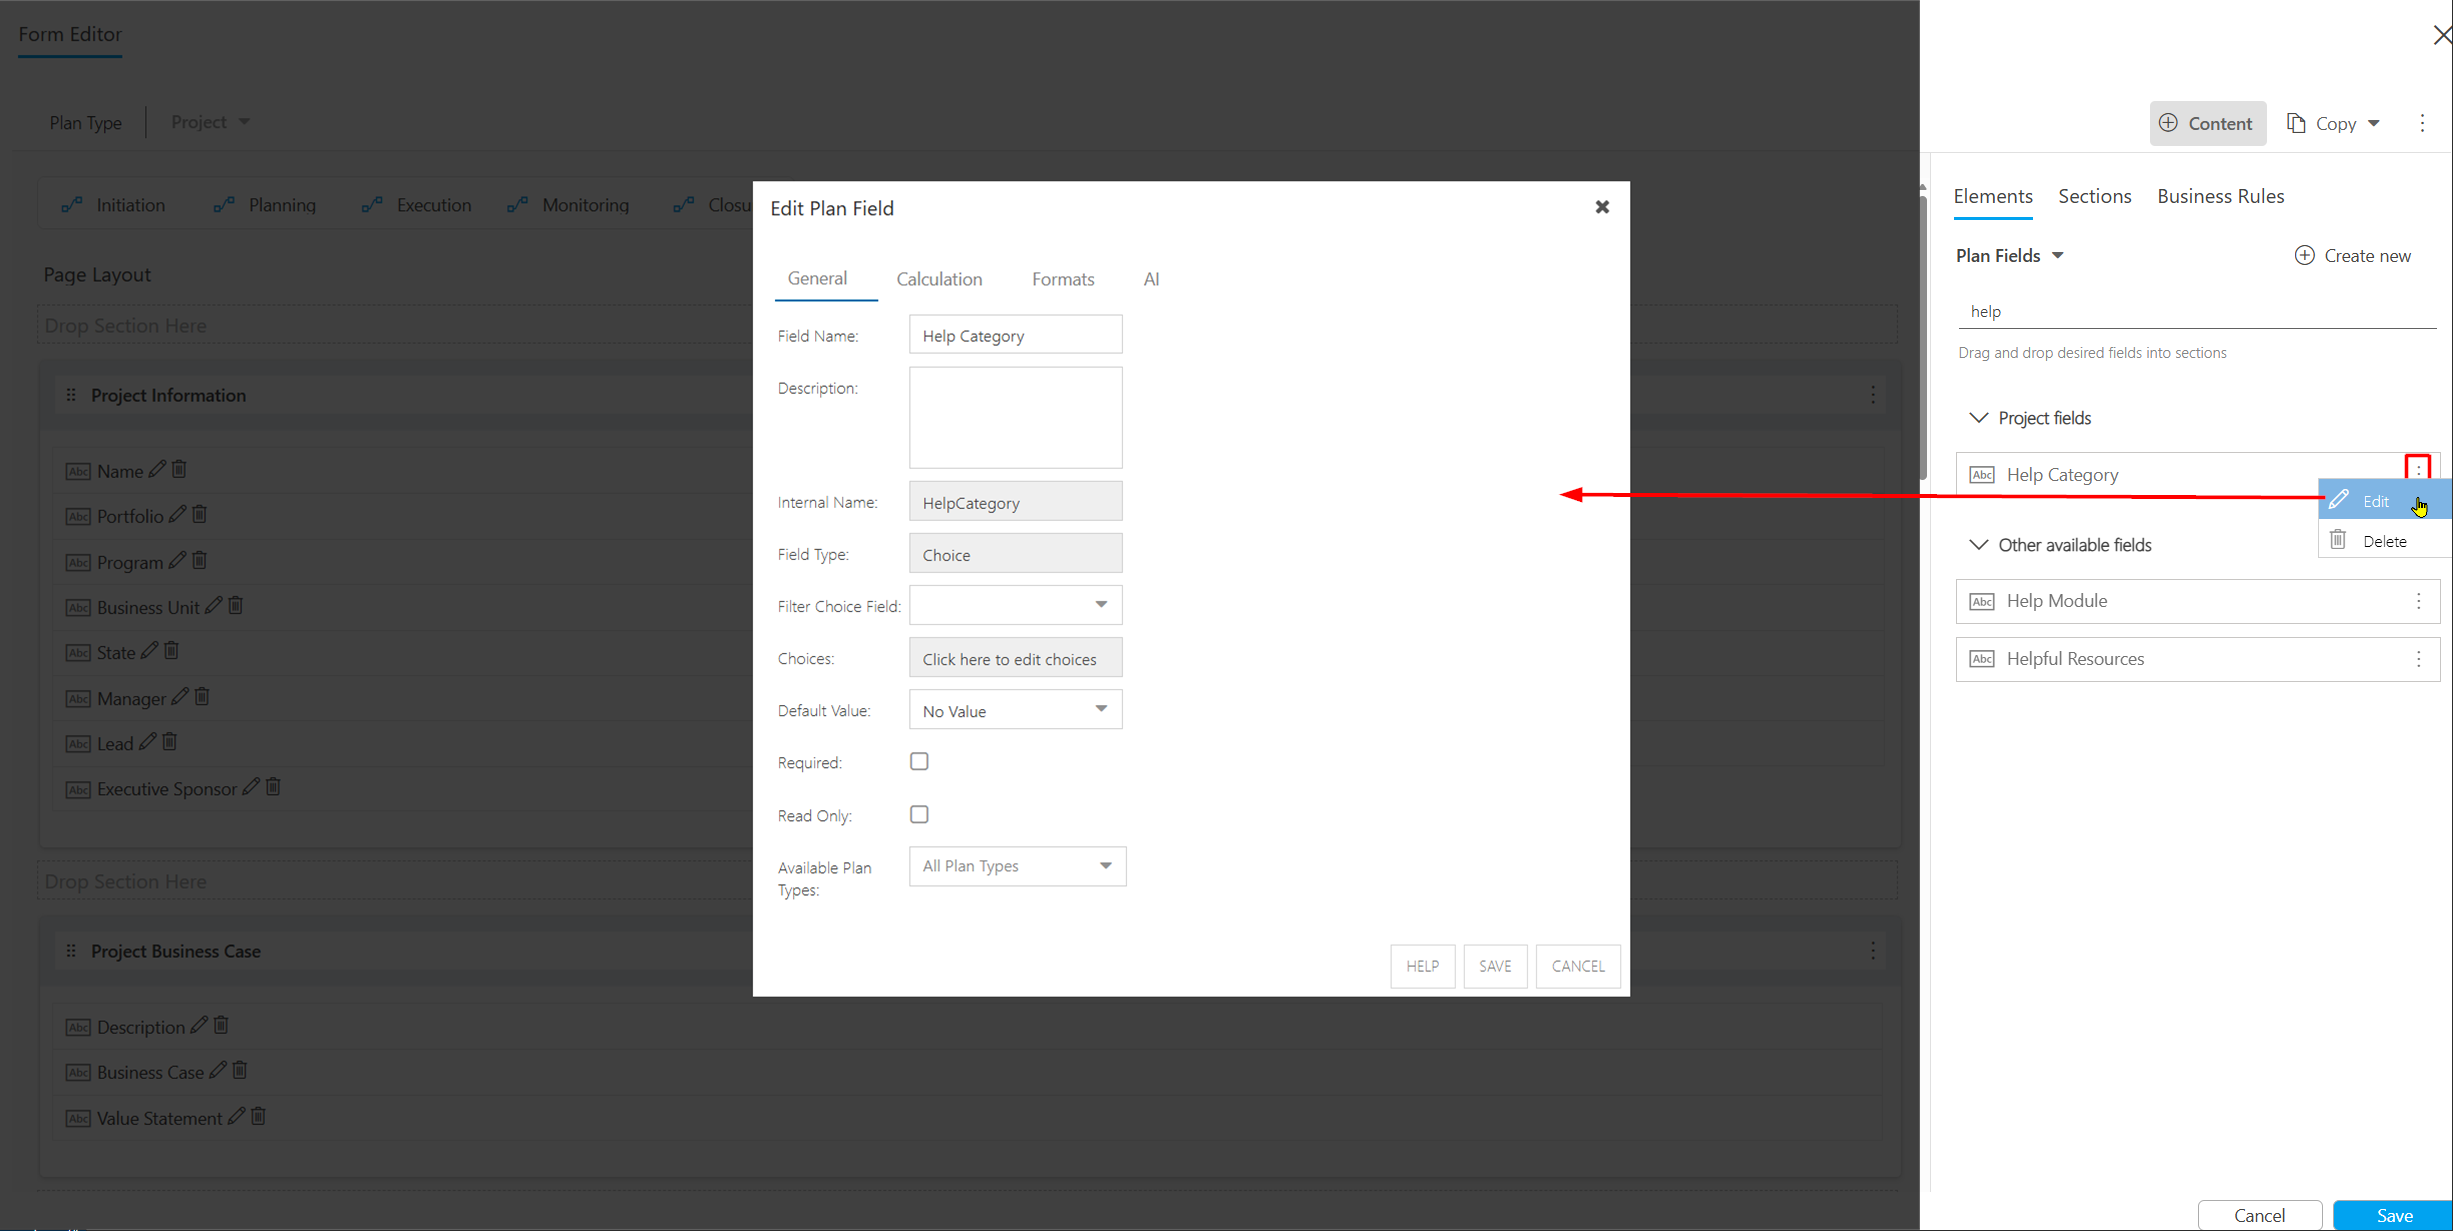Open the Plan Fields dropdown

pyautogui.click(x=2010, y=255)
